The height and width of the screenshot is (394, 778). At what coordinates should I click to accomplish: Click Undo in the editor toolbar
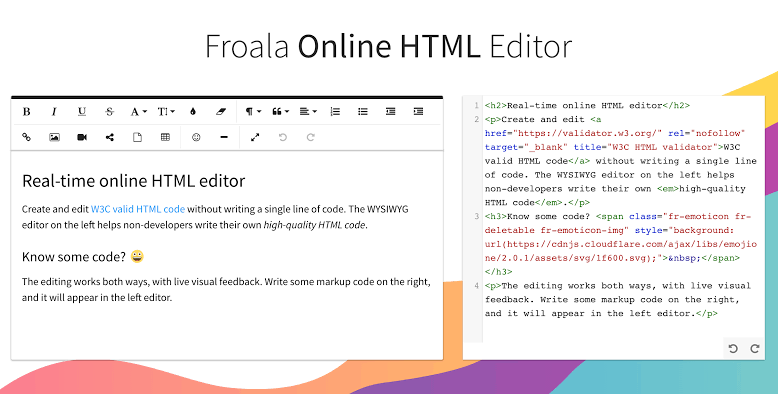[x=283, y=137]
